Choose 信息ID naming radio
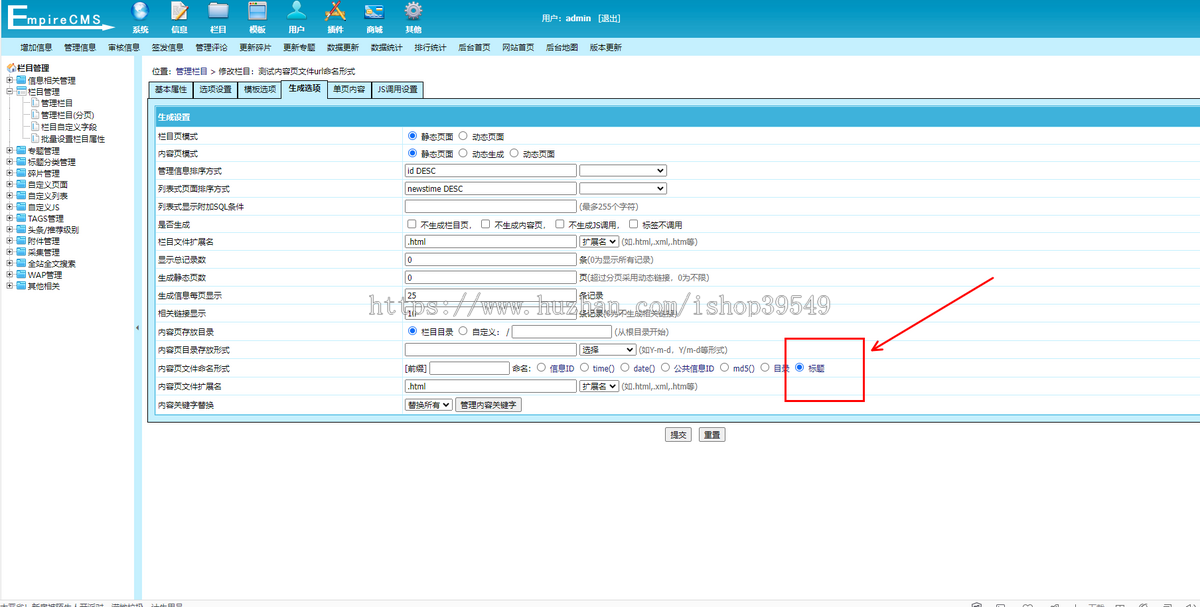The height and width of the screenshot is (607, 1200). [541, 368]
